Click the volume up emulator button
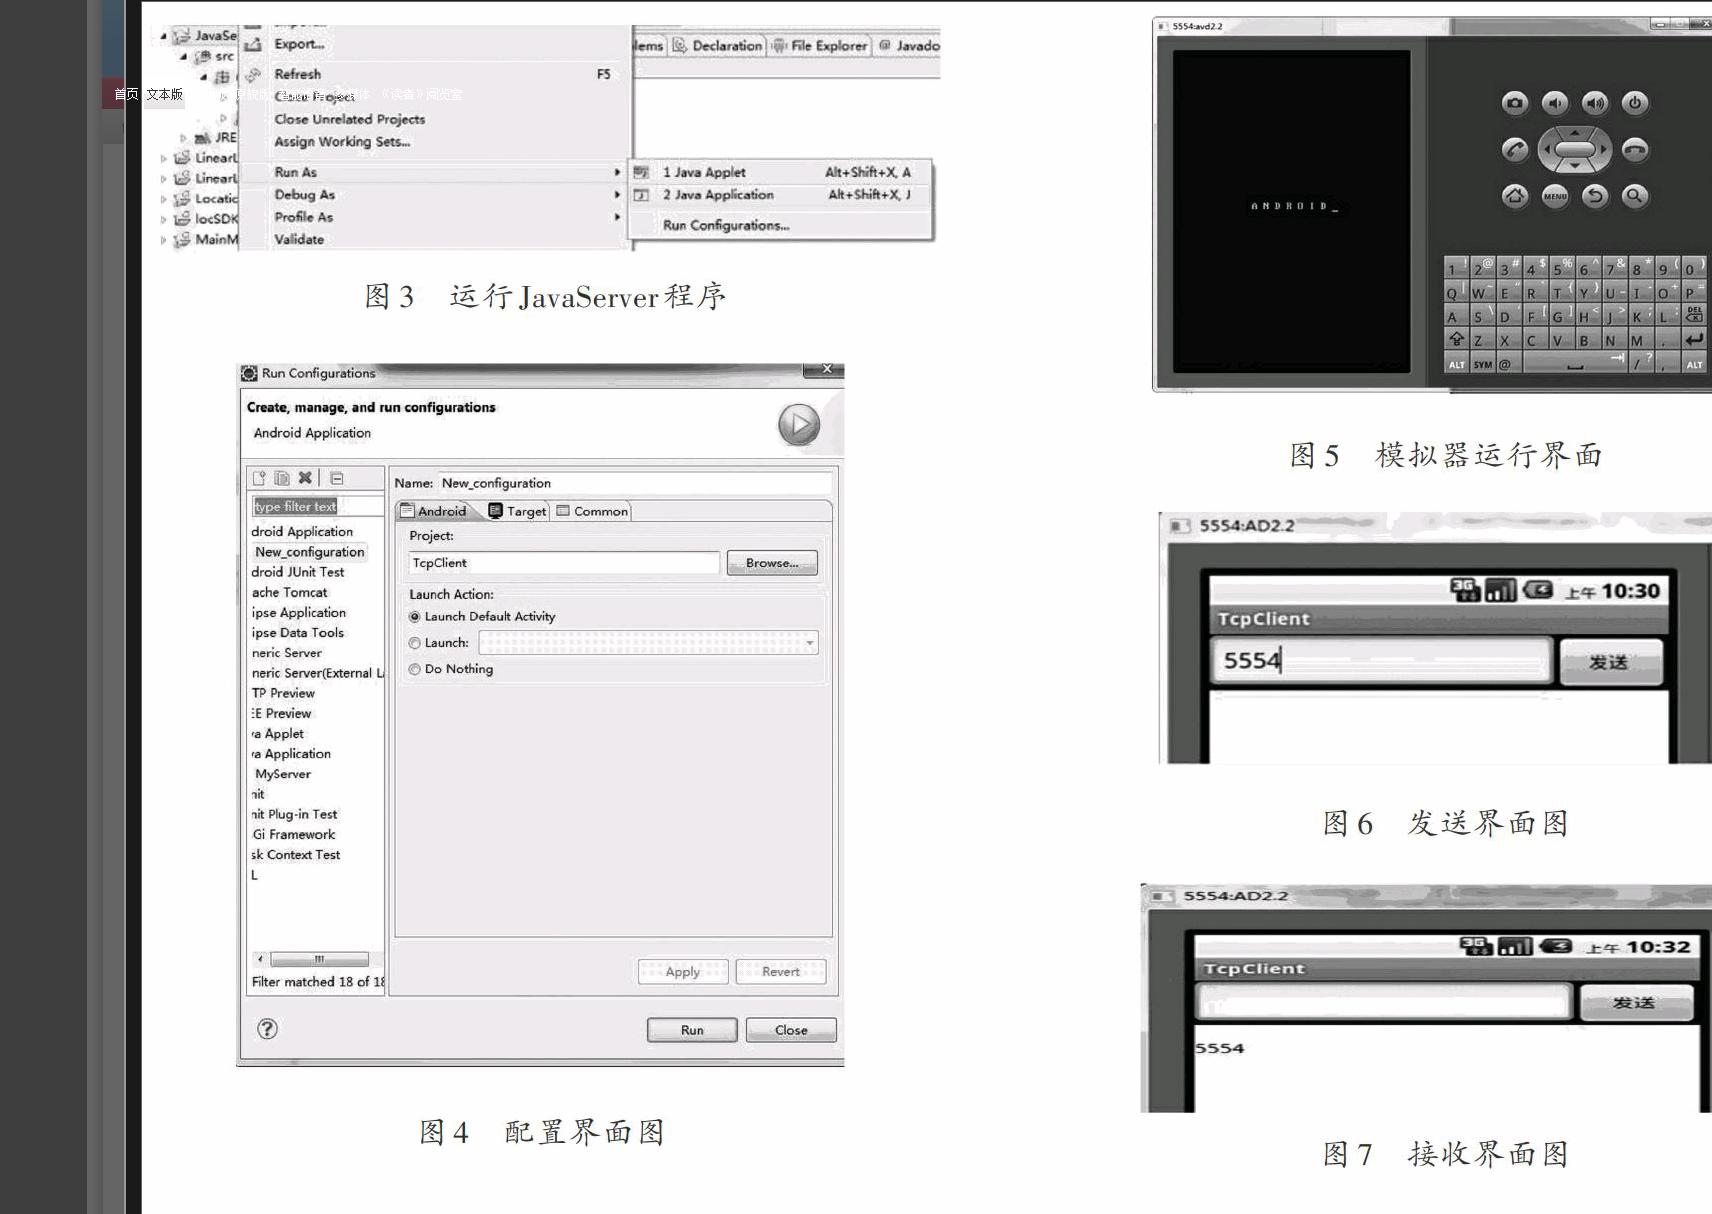The width and height of the screenshot is (1712, 1214). tap(1595, 103)
